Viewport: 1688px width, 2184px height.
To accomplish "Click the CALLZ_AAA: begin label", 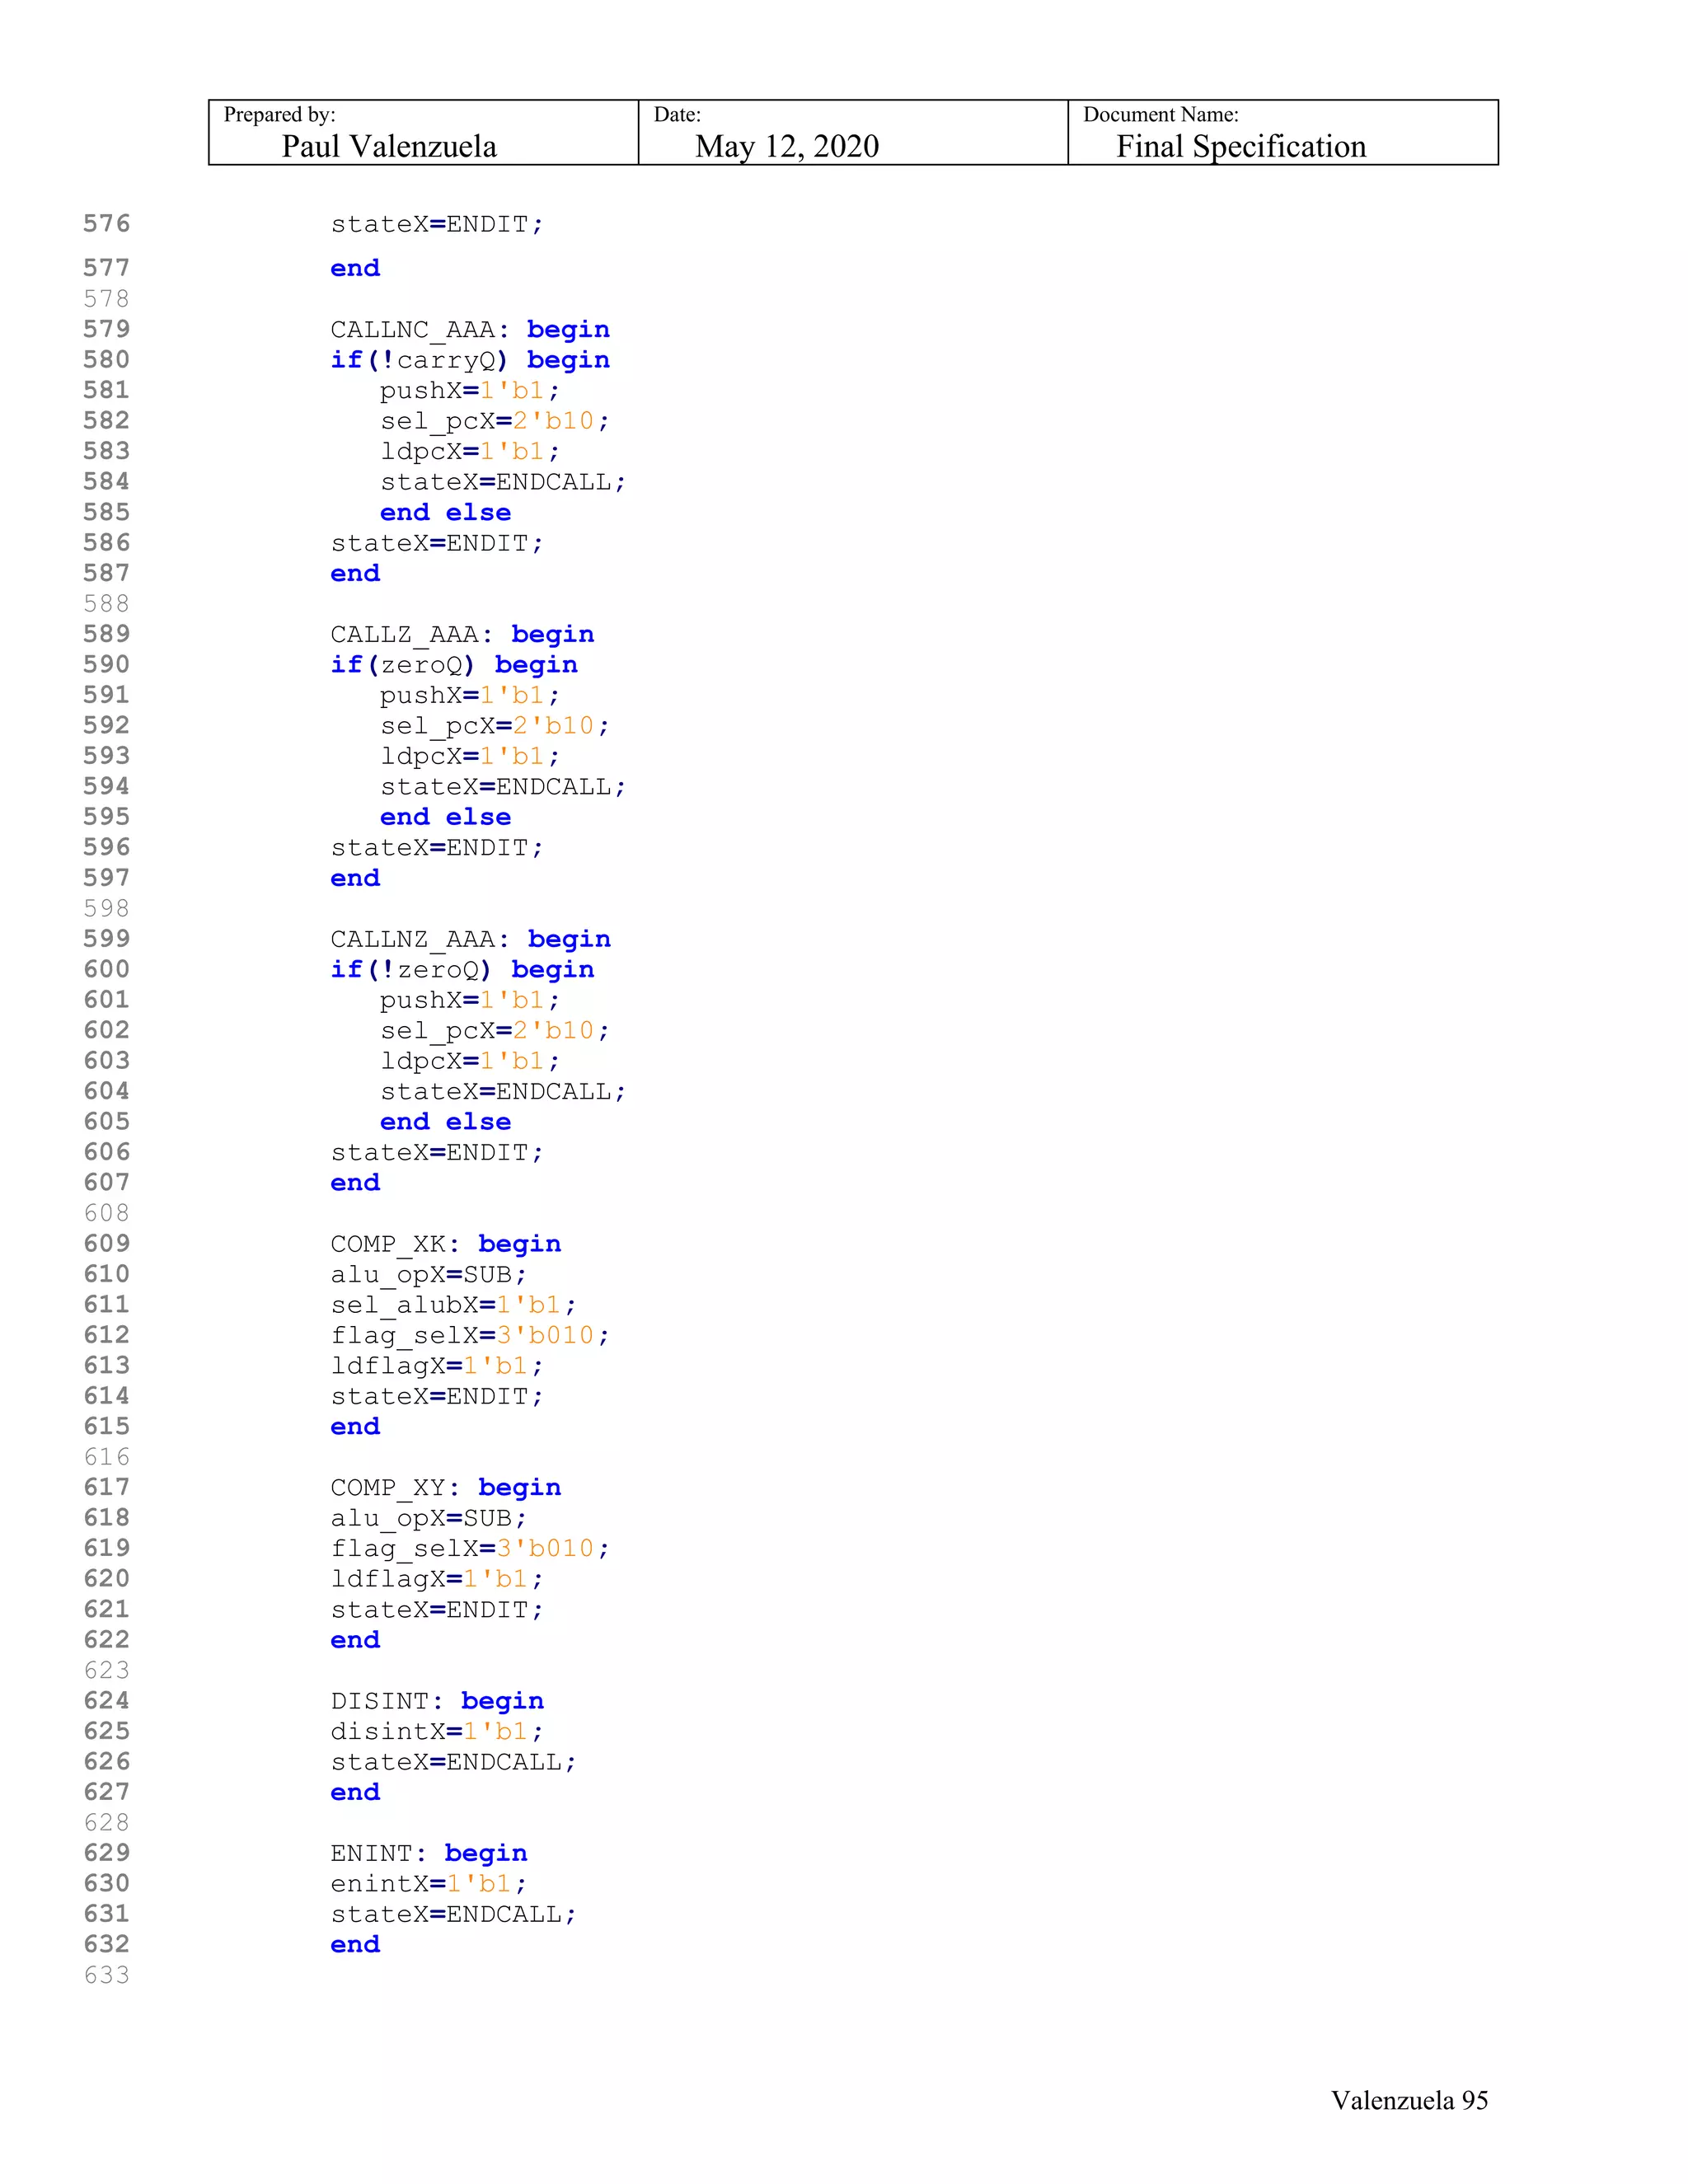I will (462, 635).
